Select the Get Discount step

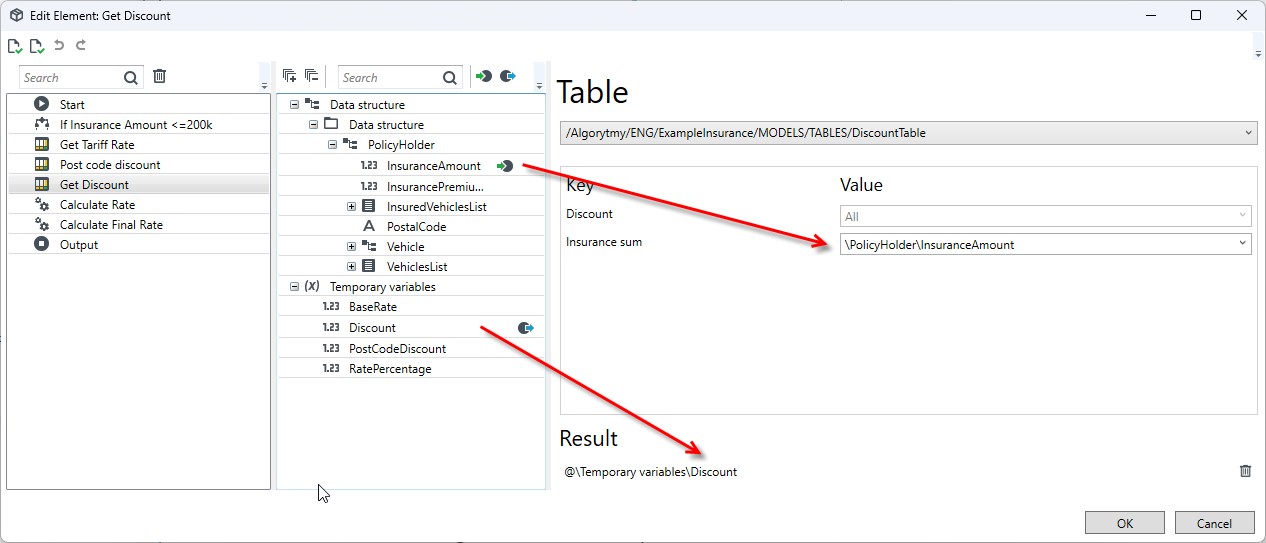click(x=138, y=184)
